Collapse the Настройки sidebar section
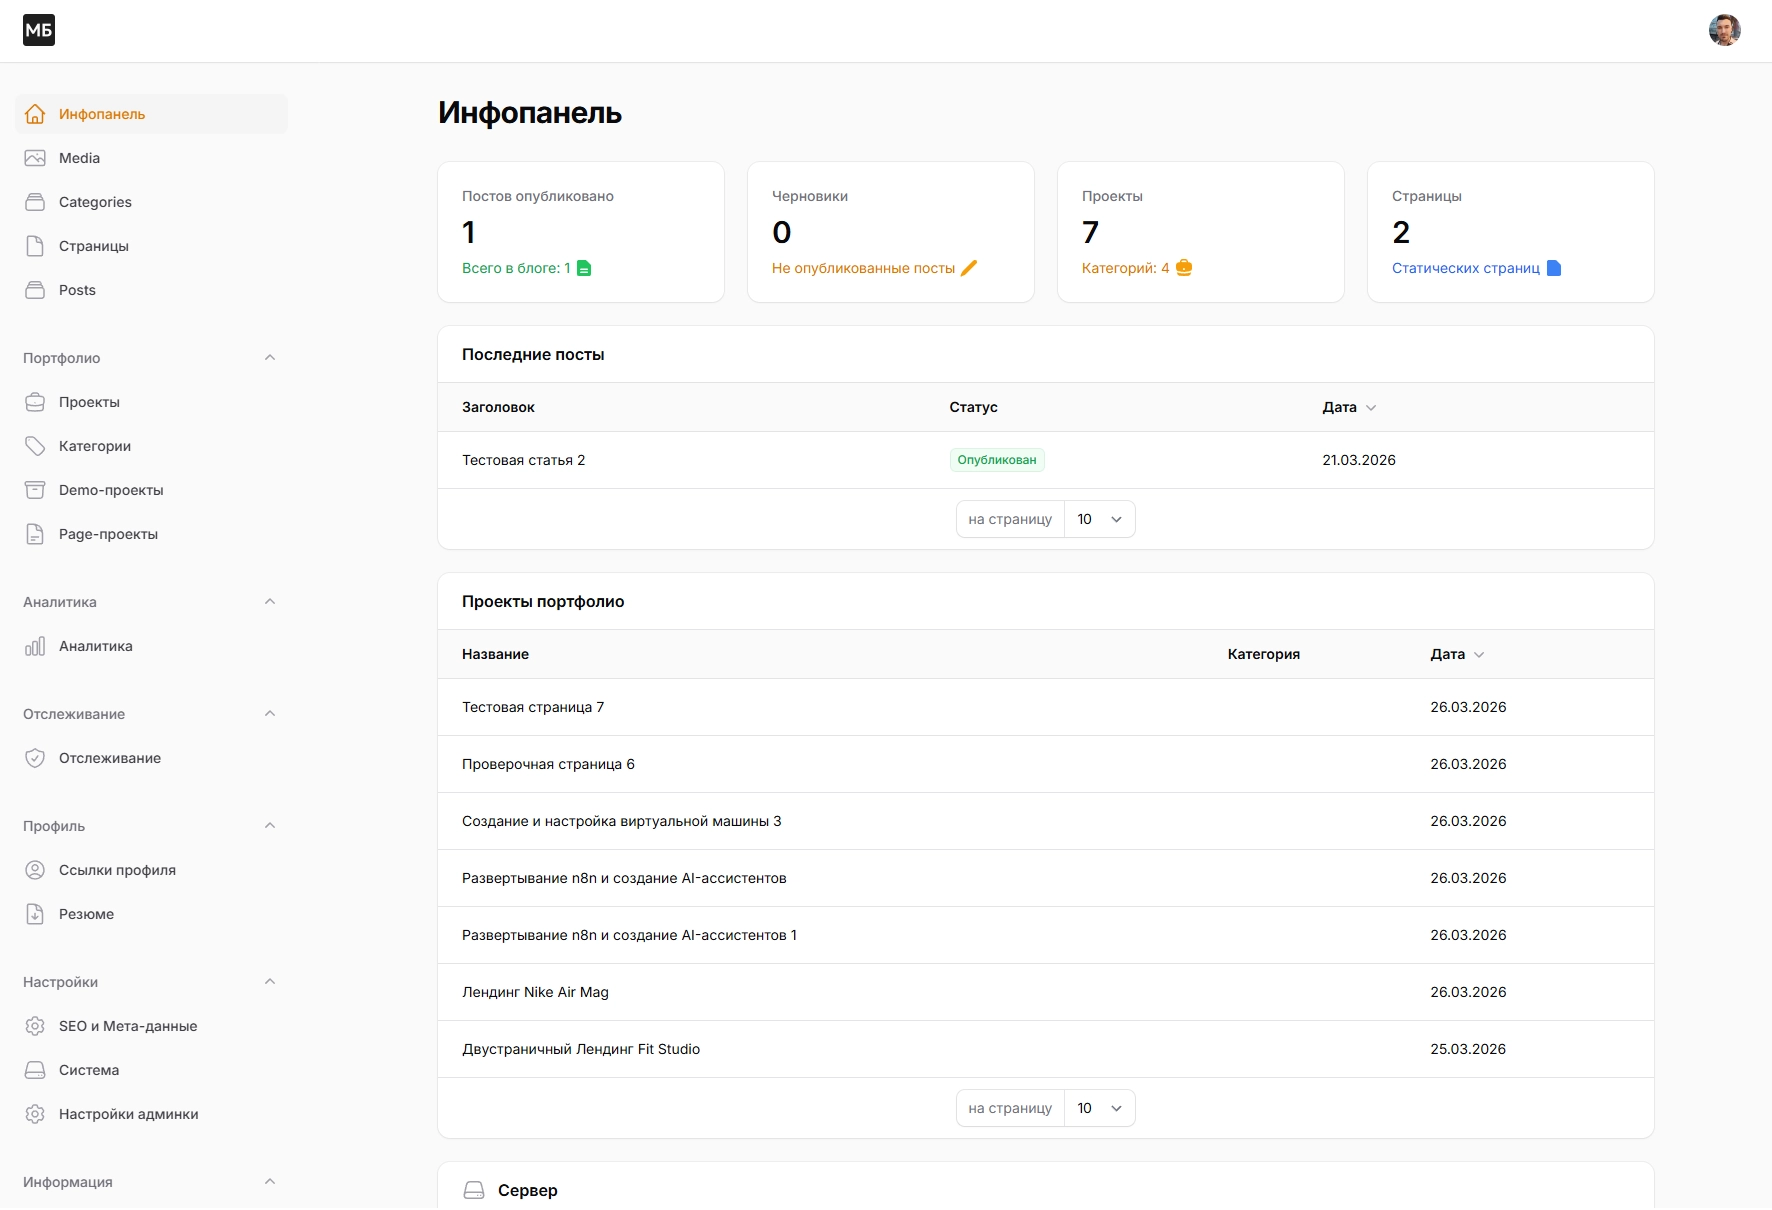This screenshot has height=1210, width=1772. [269, 982]
